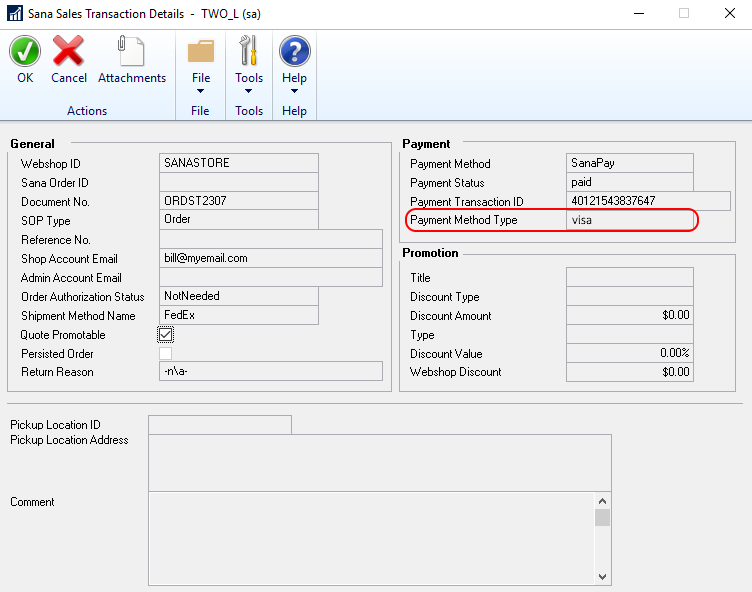
Task: Select the Payment Method Type field
Action: coord(629,220)
